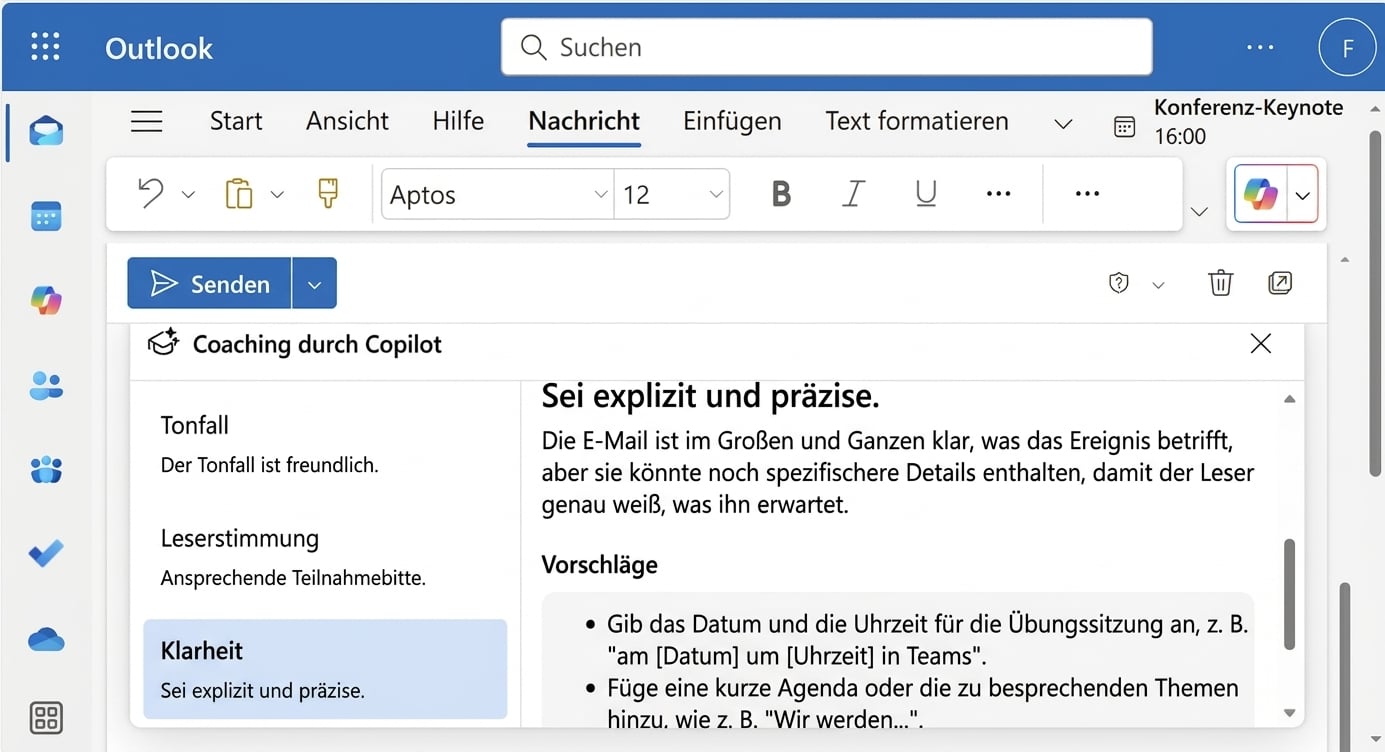
Task: Open Copilot button dropdown arrow
Action: (1302, 195)
